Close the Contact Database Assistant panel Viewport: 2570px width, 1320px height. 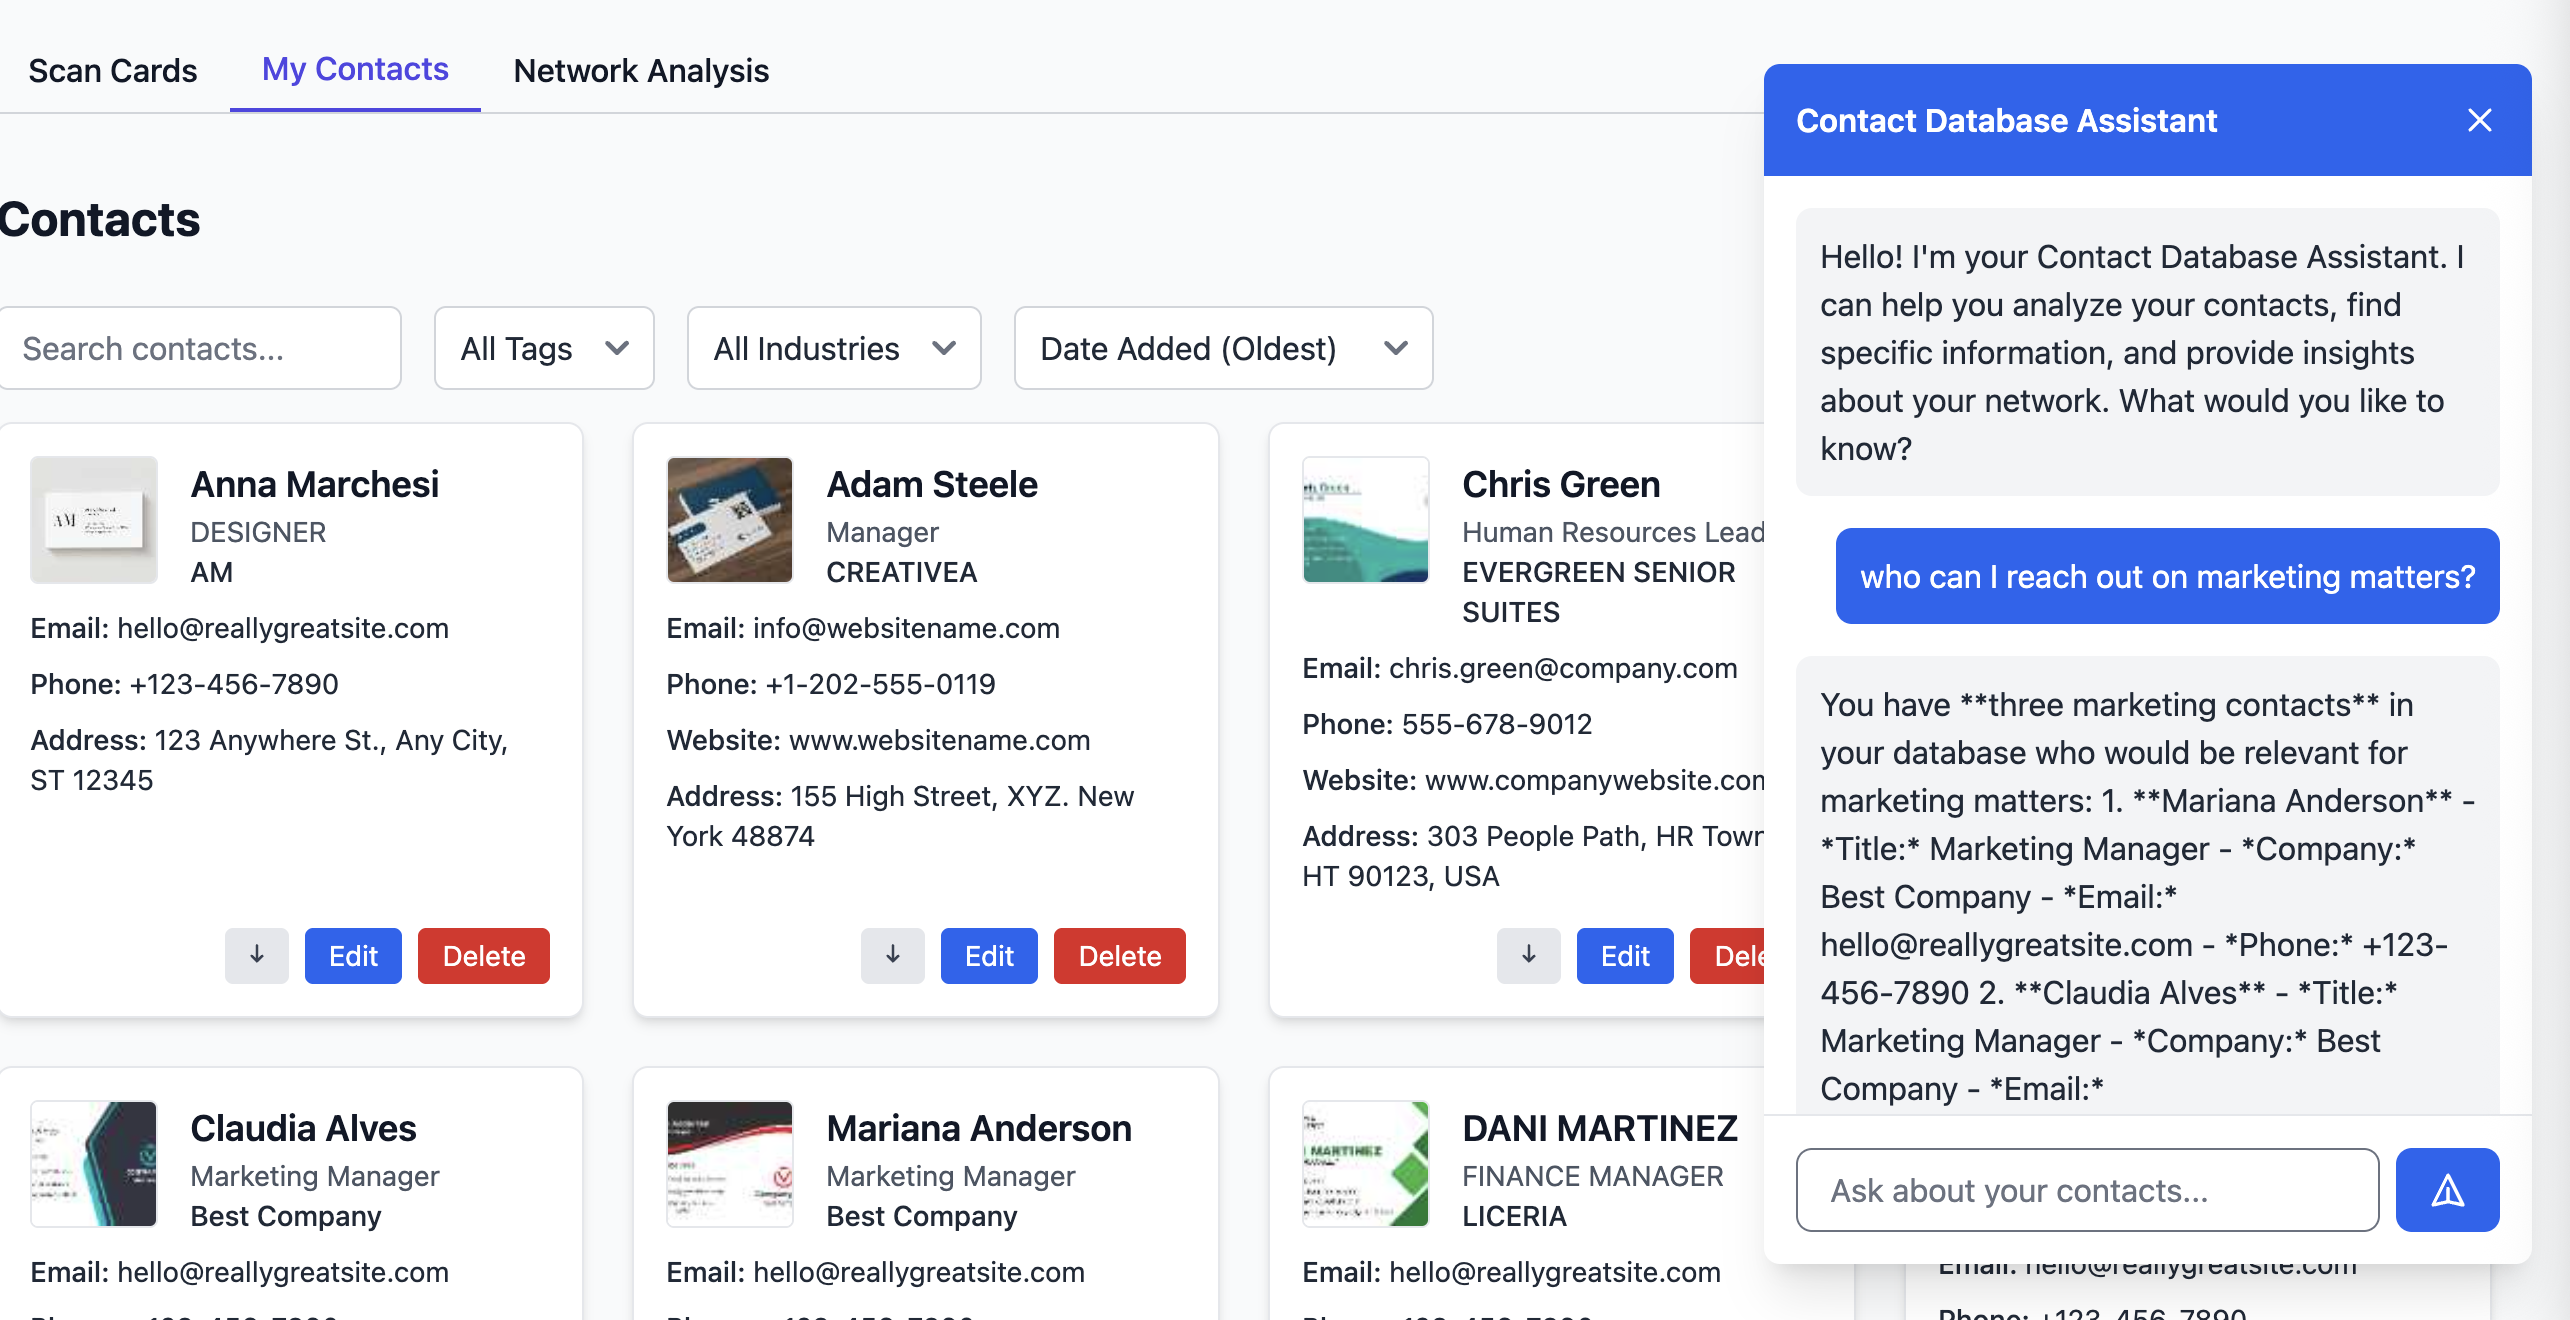(x=2479, y=121)
